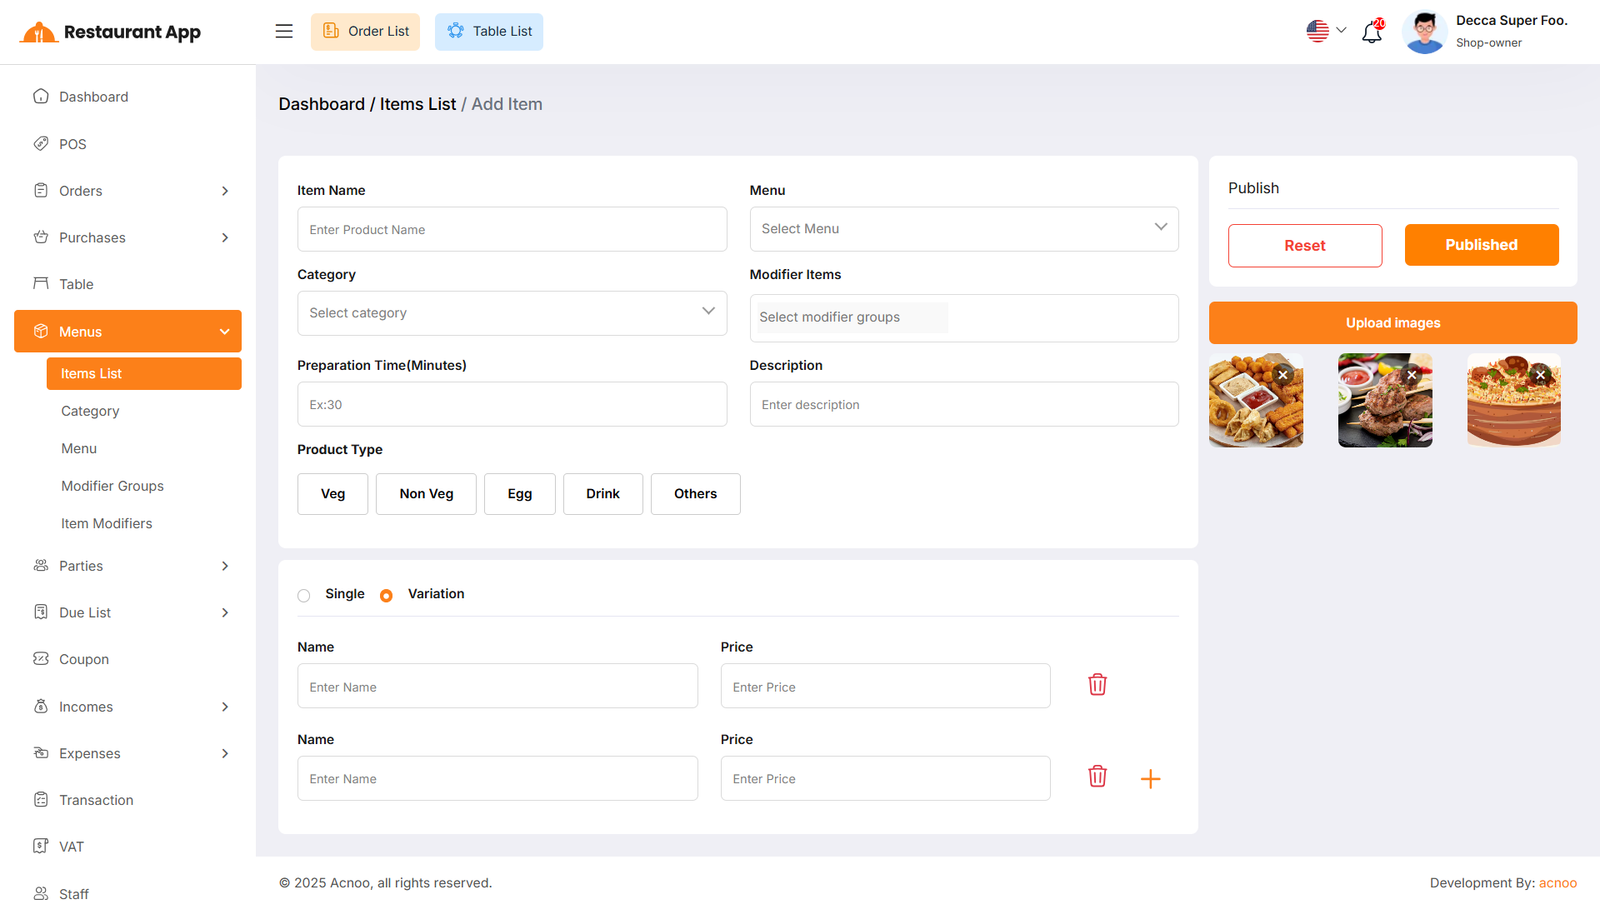Open the Select category dropdown
Viewport: 1600px width, 909px height.
[511, 313]
